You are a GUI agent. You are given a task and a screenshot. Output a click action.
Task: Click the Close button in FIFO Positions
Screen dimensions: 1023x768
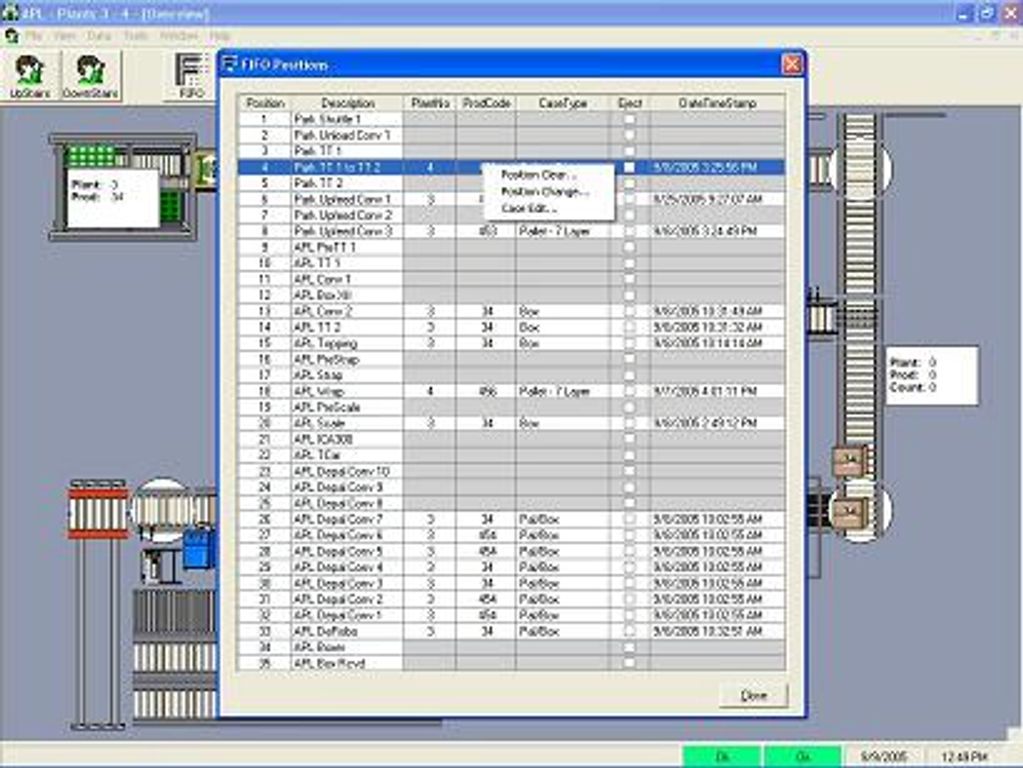tap(754, 694)
